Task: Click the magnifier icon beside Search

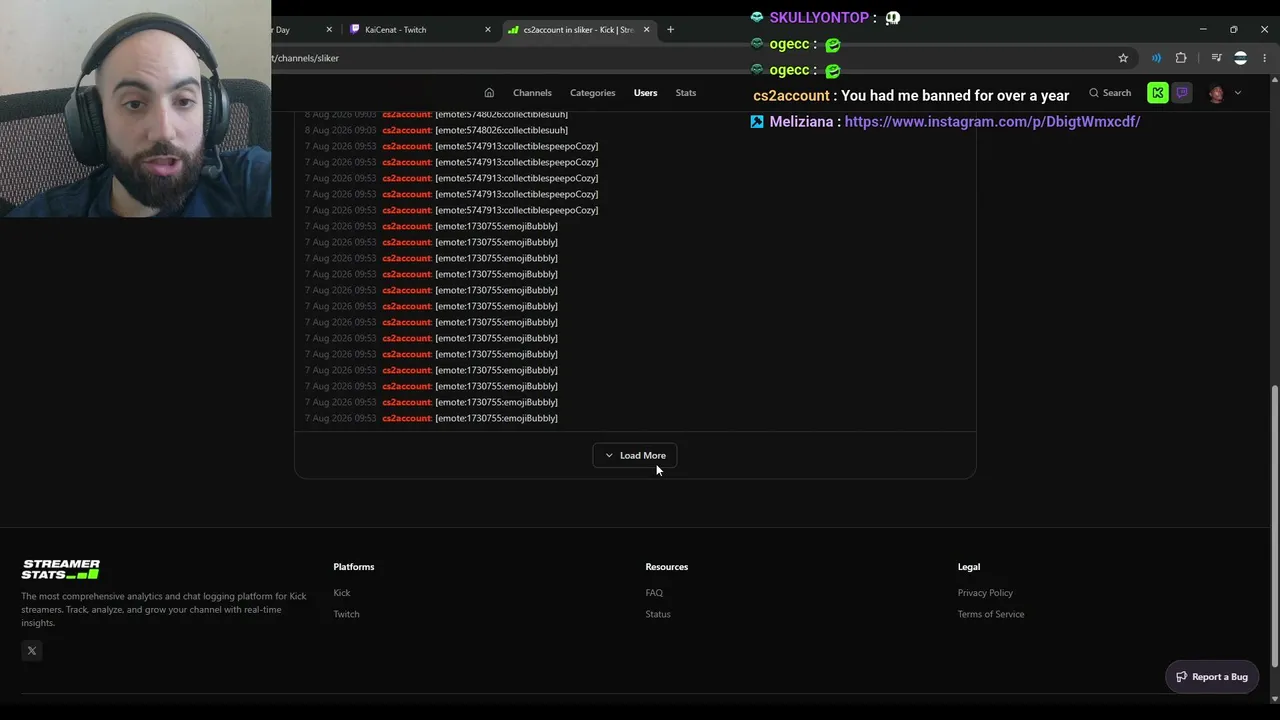Action: (x=1094, y=93)
